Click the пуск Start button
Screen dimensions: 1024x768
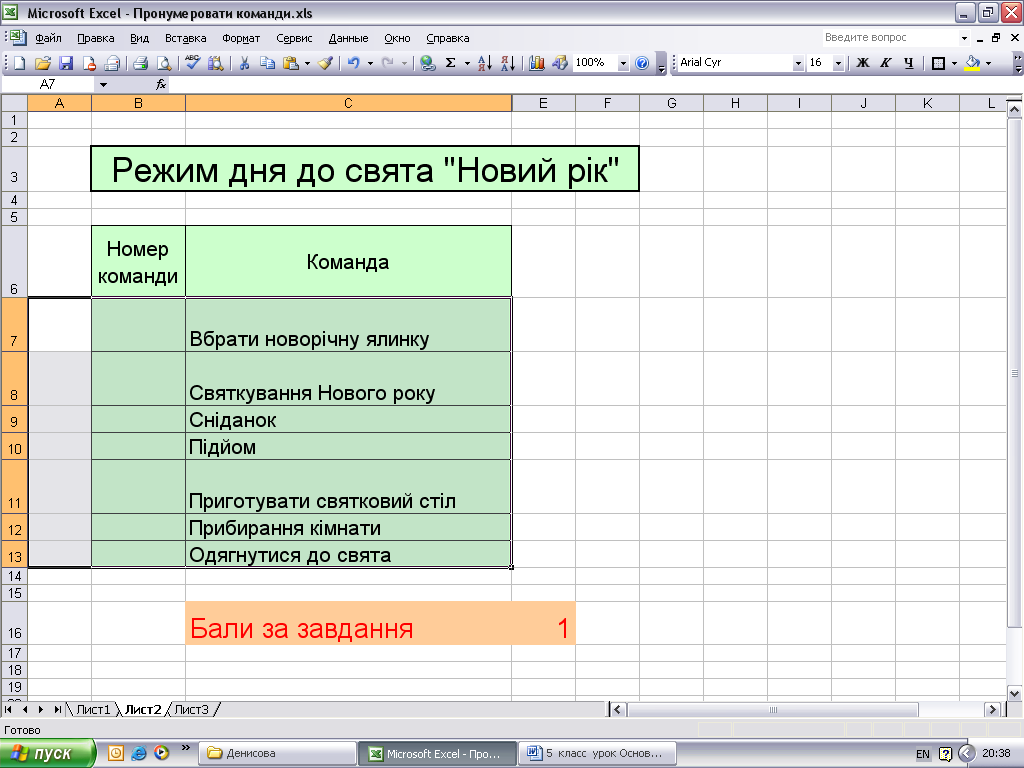(x=48, y=753)
